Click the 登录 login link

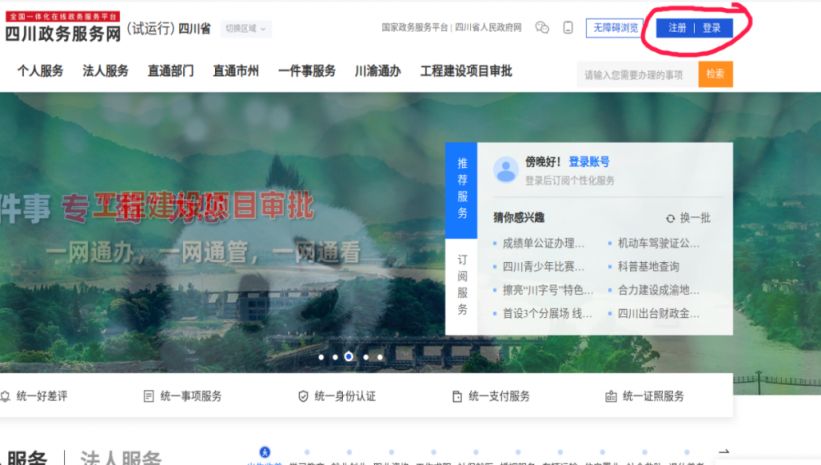tap(712, 28)
